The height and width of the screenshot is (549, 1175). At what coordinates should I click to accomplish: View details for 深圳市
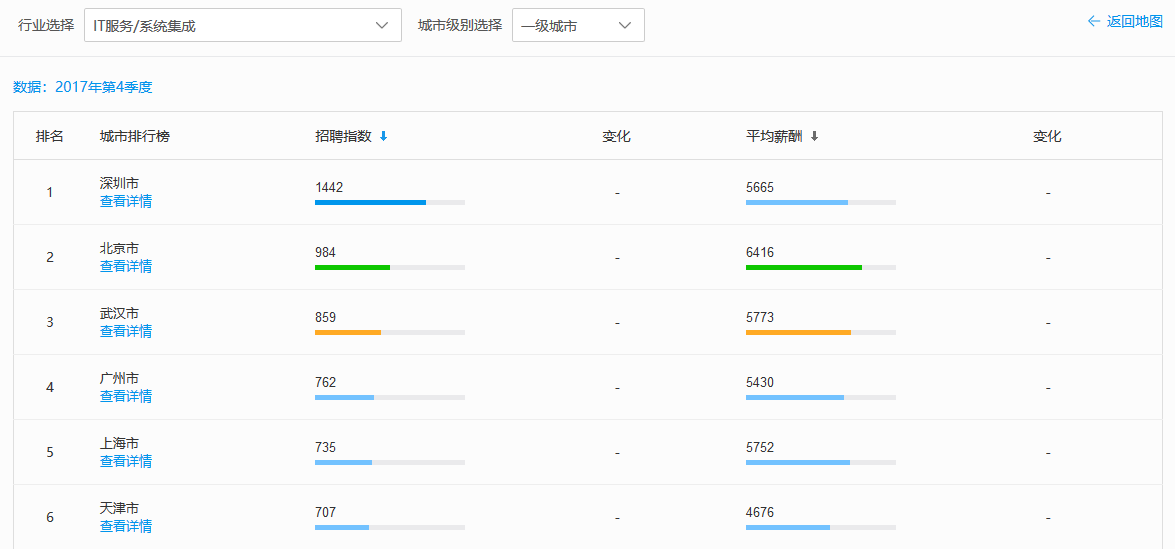(x=126, y=201)
